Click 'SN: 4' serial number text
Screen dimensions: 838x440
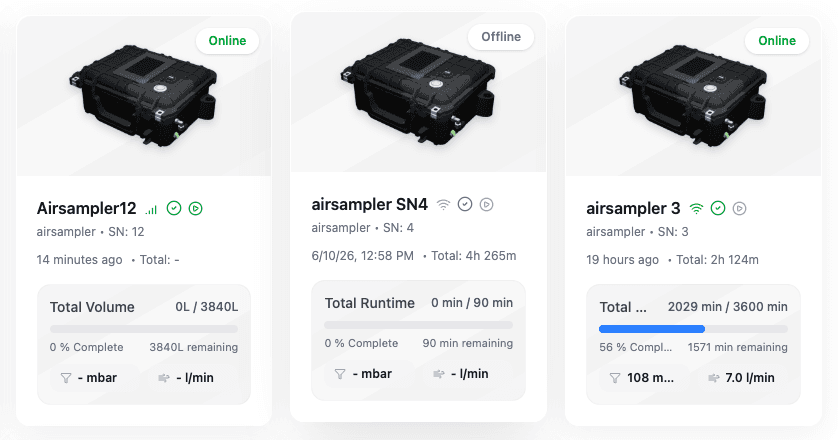(x=398, y=228)
